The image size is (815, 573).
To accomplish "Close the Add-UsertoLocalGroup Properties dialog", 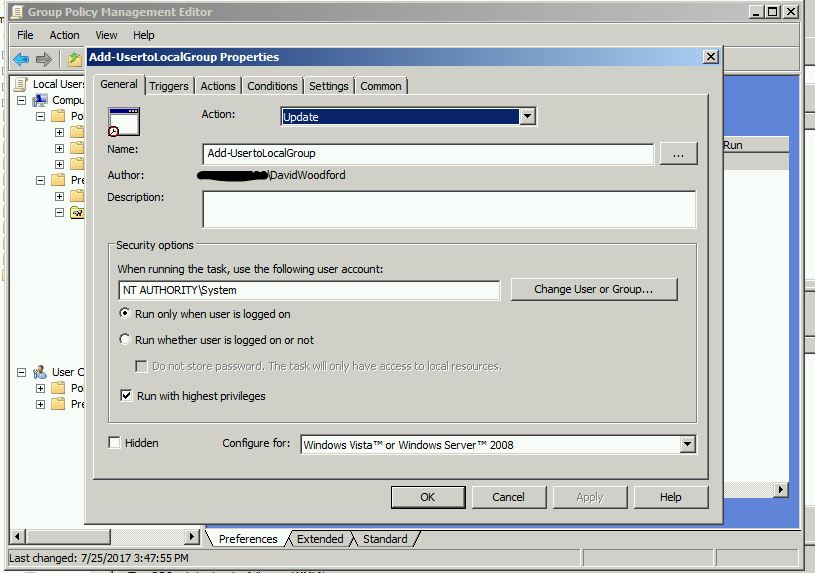I will pos(711,57).
